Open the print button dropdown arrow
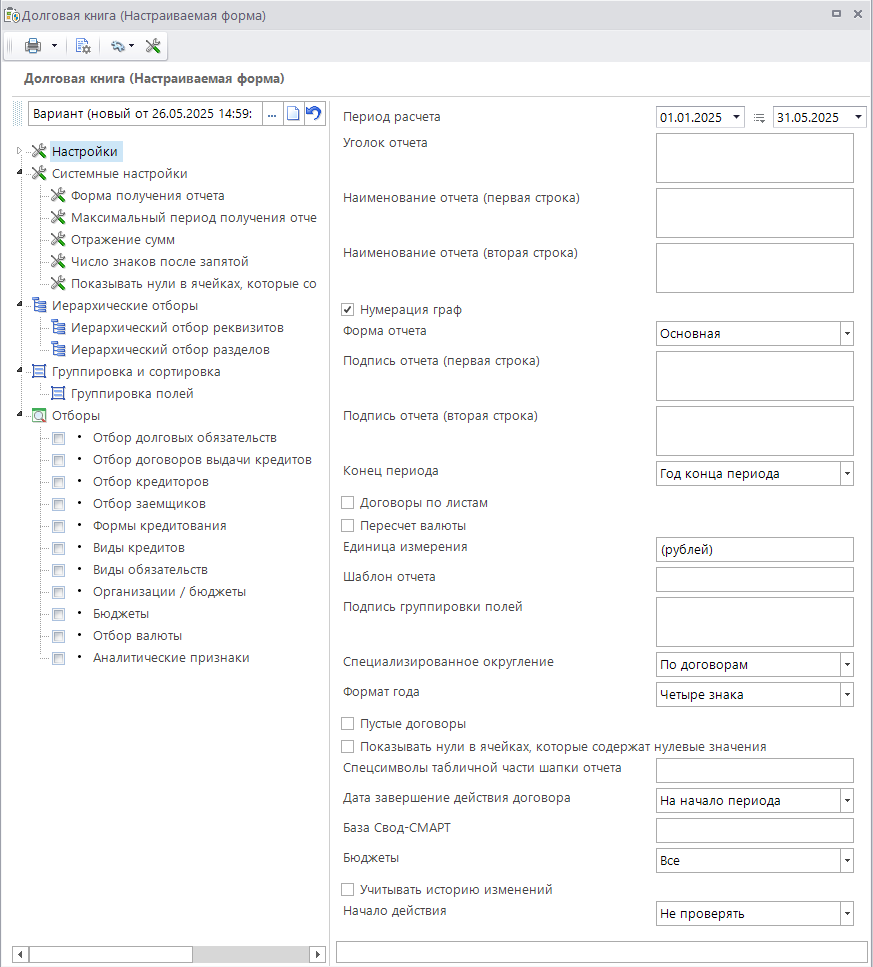 55,46
